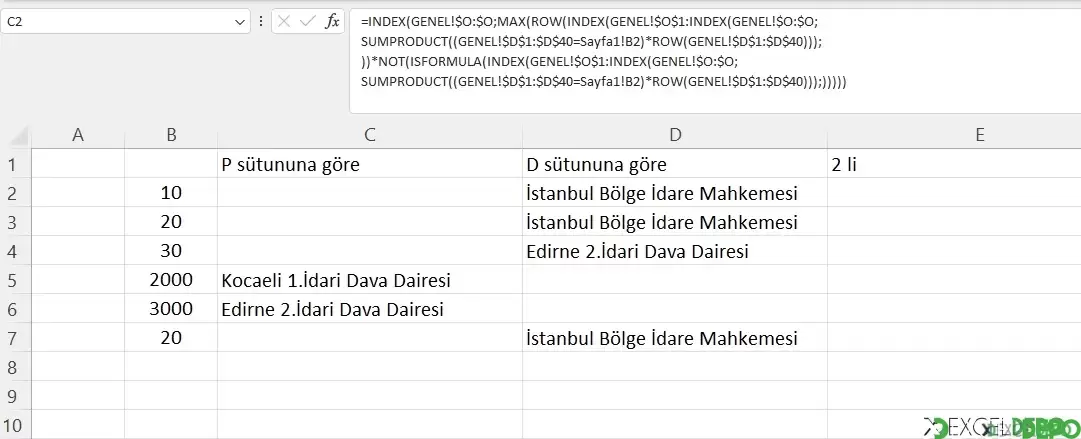Click the 'D sütununa göre' header cell
This screenshot has height=439, width=1081.
[x=675, y=164]
